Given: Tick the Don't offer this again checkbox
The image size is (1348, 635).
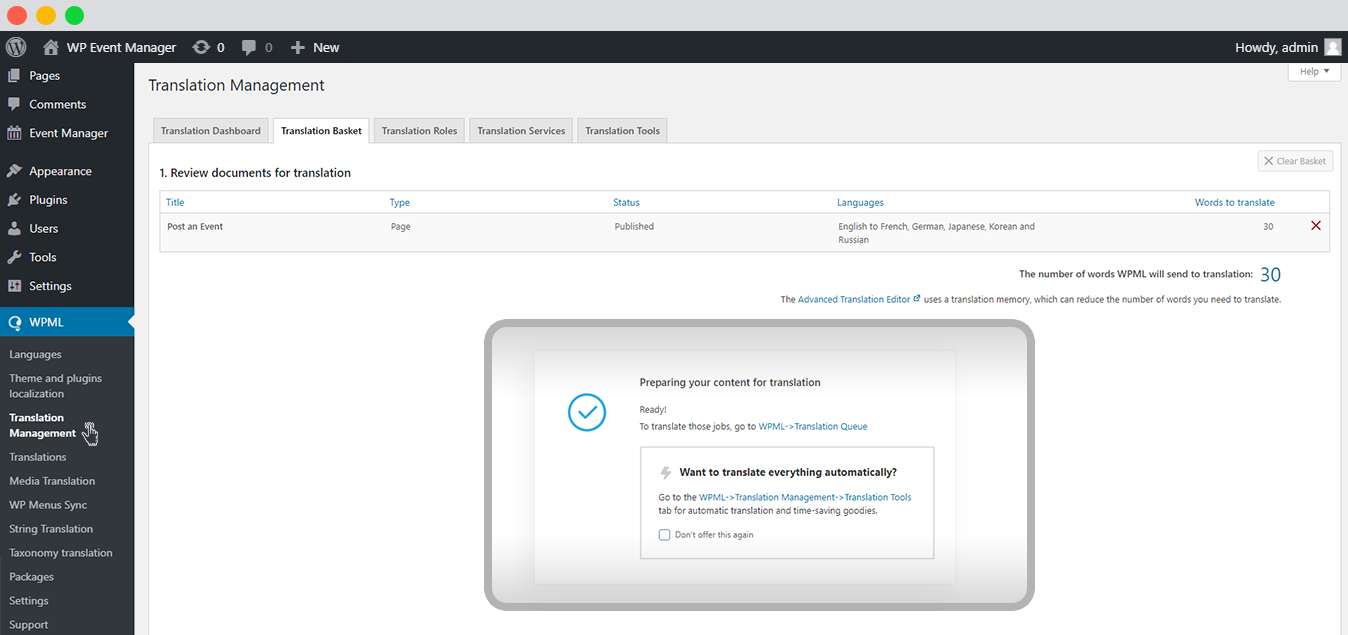Looking at the screenshot, I should [664, 535].
